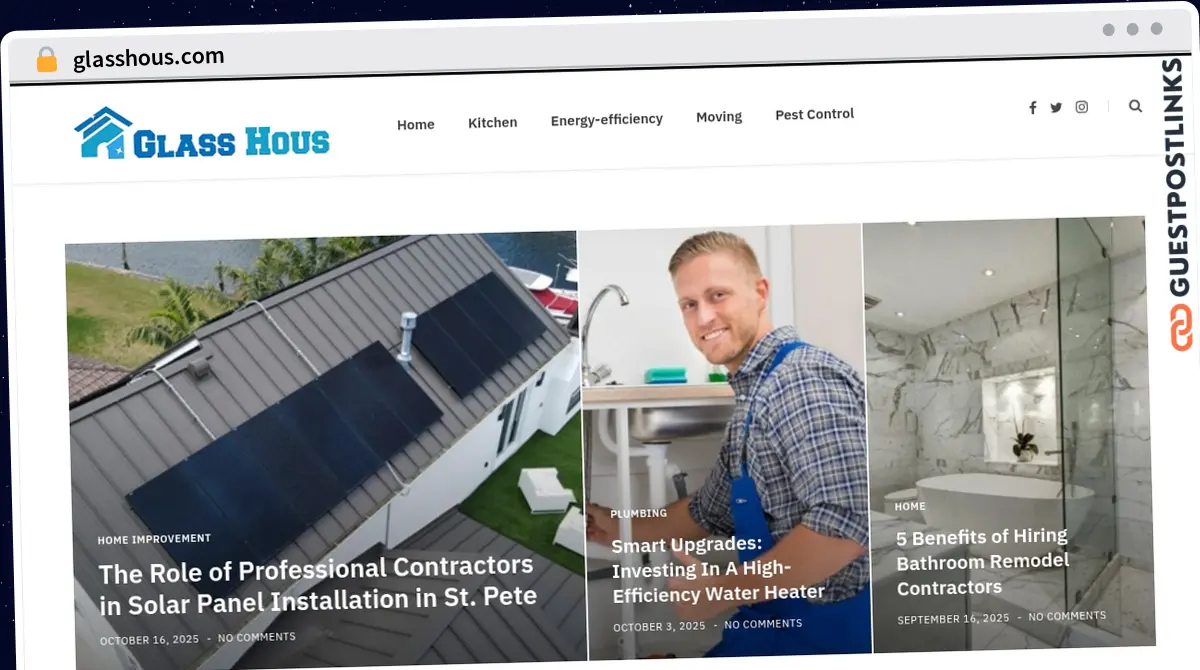Viewport: 1200px width, 670px height.
Task: Open the Kitchen menu item
Action: [493, 122]
